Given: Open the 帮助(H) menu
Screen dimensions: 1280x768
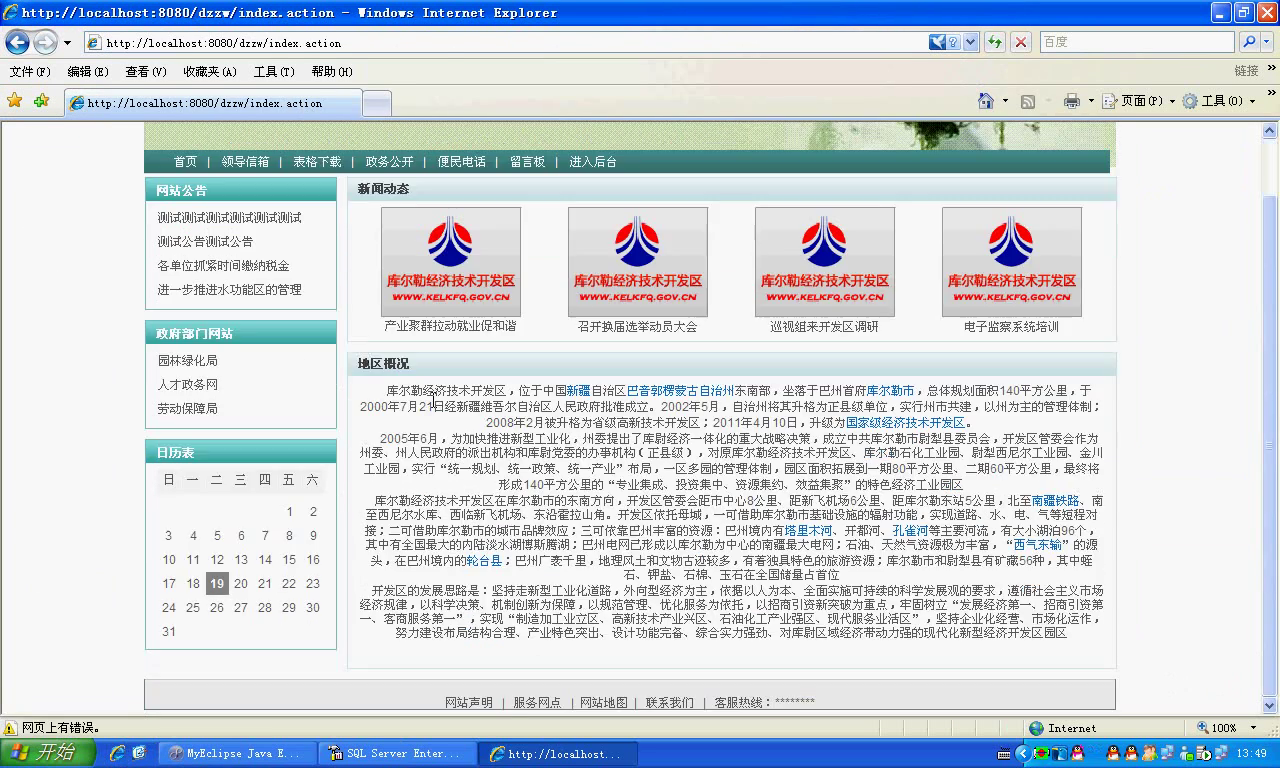Looking at the screenshot, I should 332,72.
